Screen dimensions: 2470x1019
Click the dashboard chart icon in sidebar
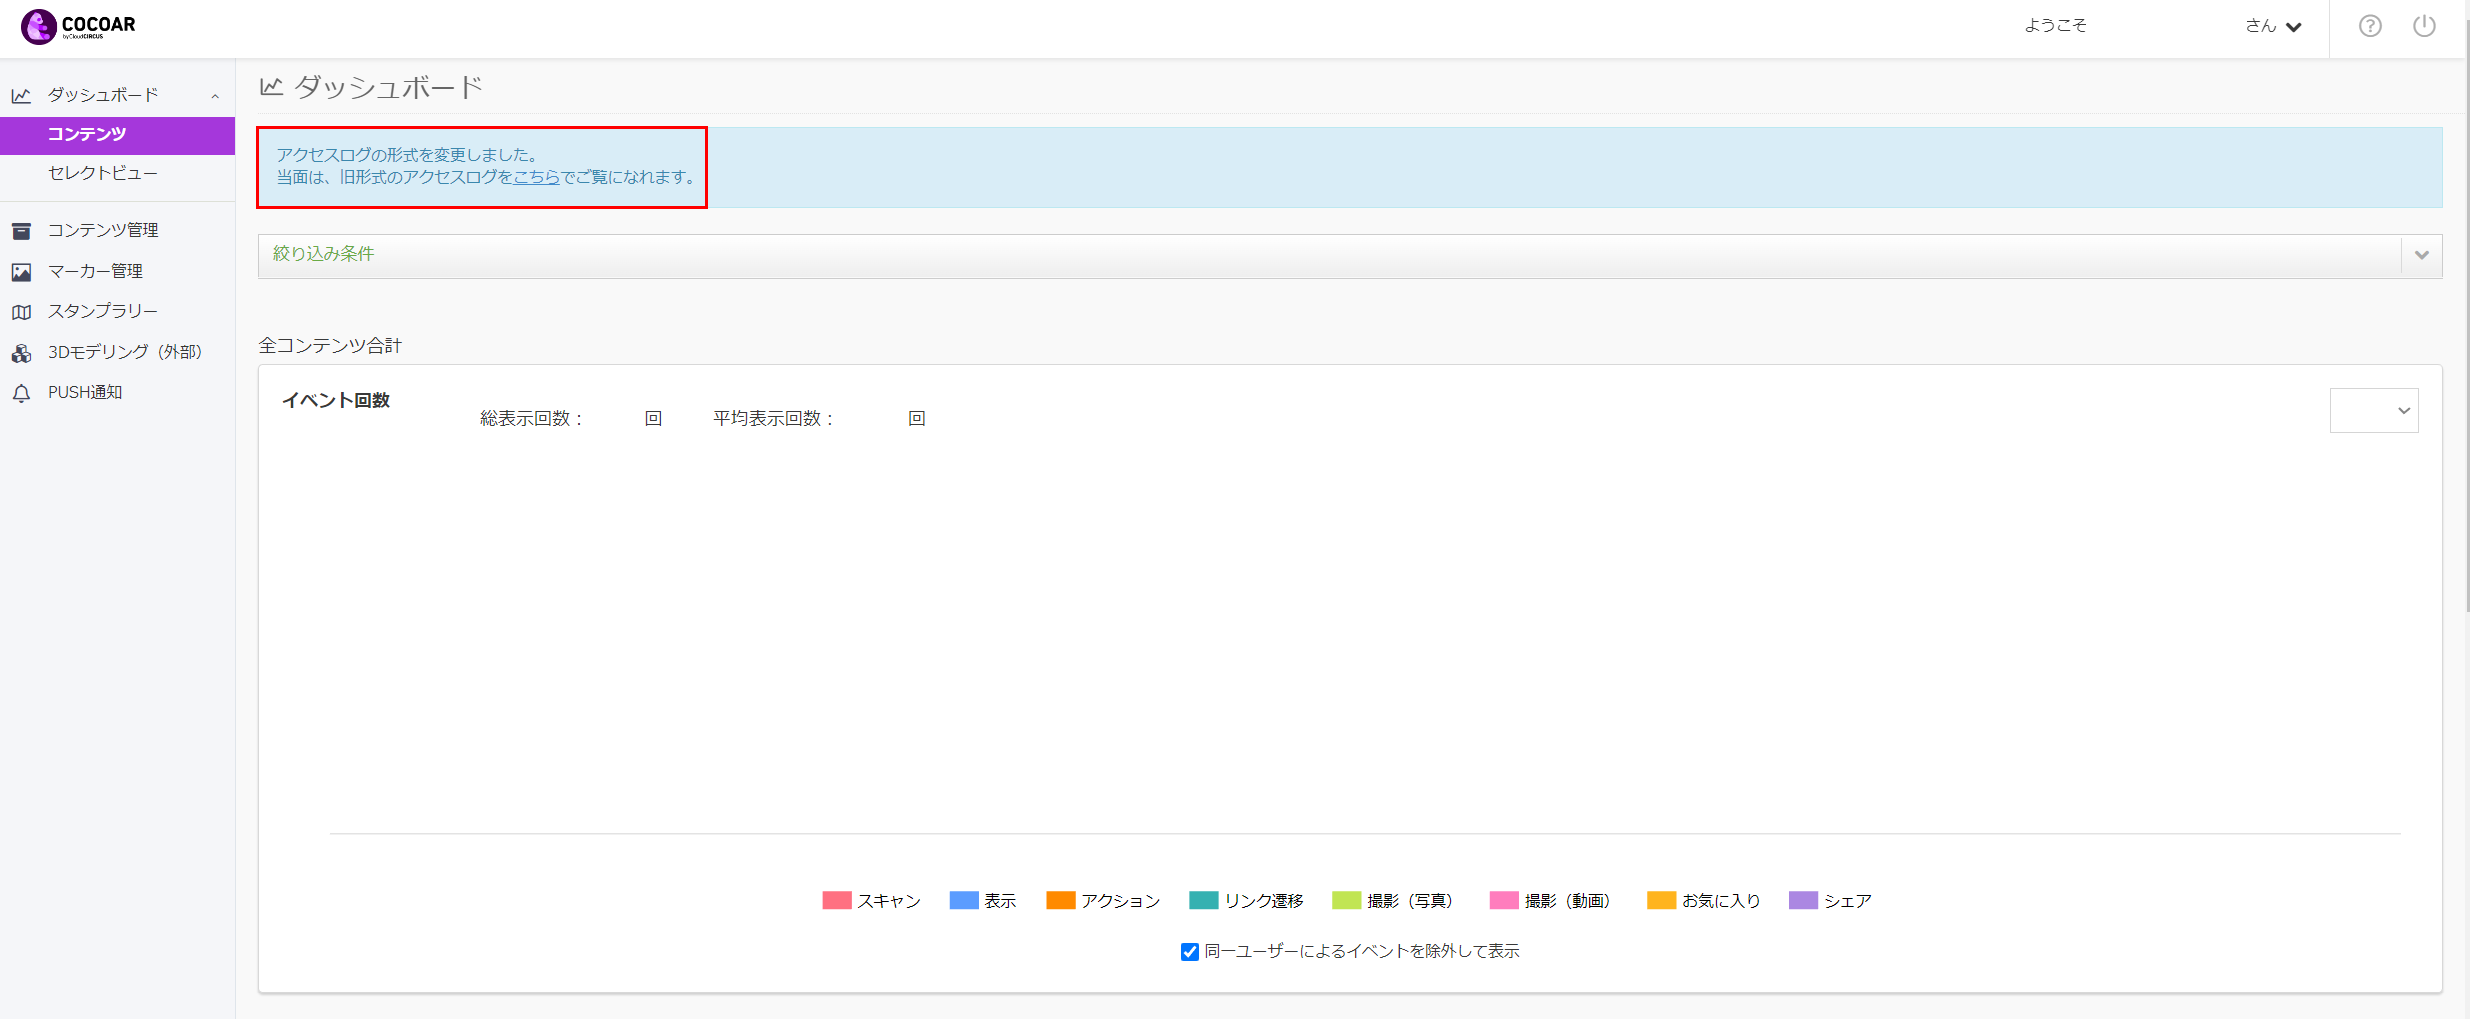pyautogui.click(x=21, y=96)
